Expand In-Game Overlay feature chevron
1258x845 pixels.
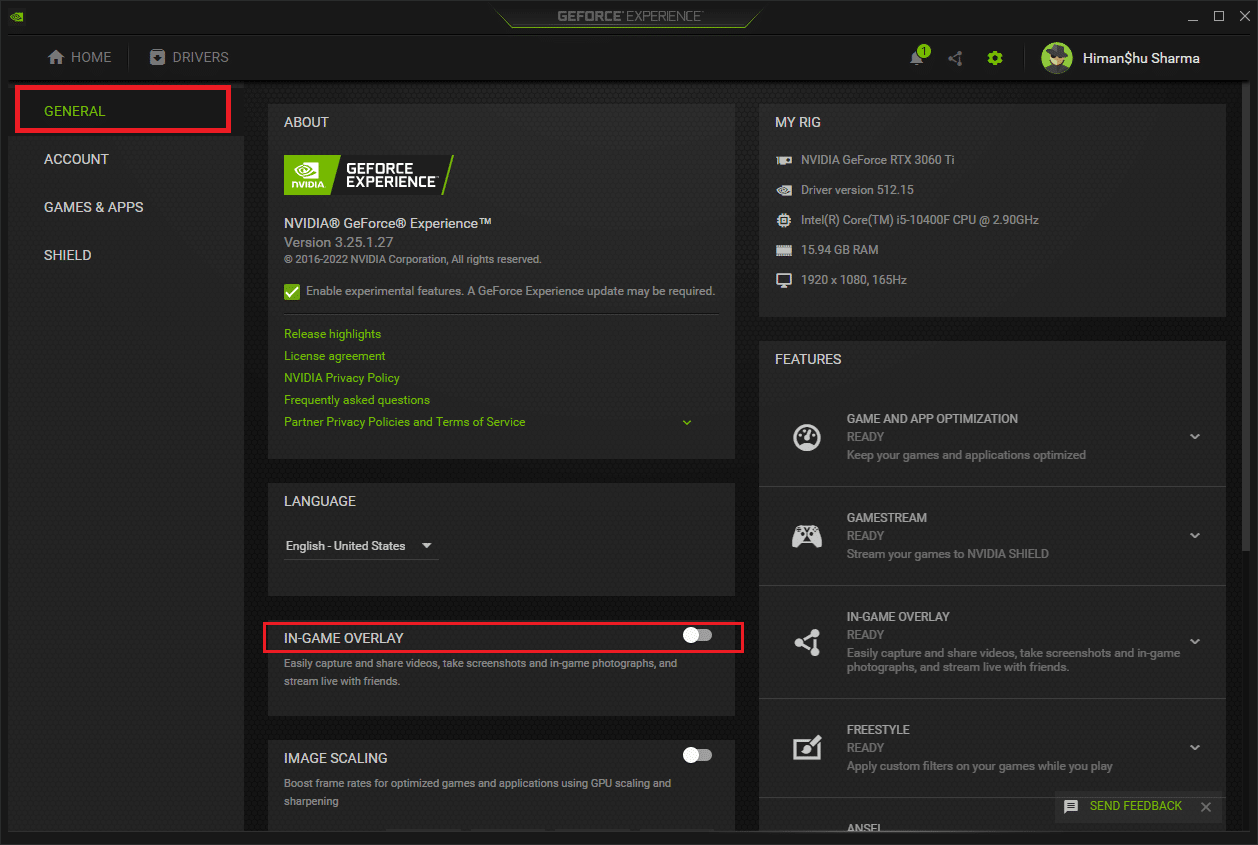click(1194, 642)
